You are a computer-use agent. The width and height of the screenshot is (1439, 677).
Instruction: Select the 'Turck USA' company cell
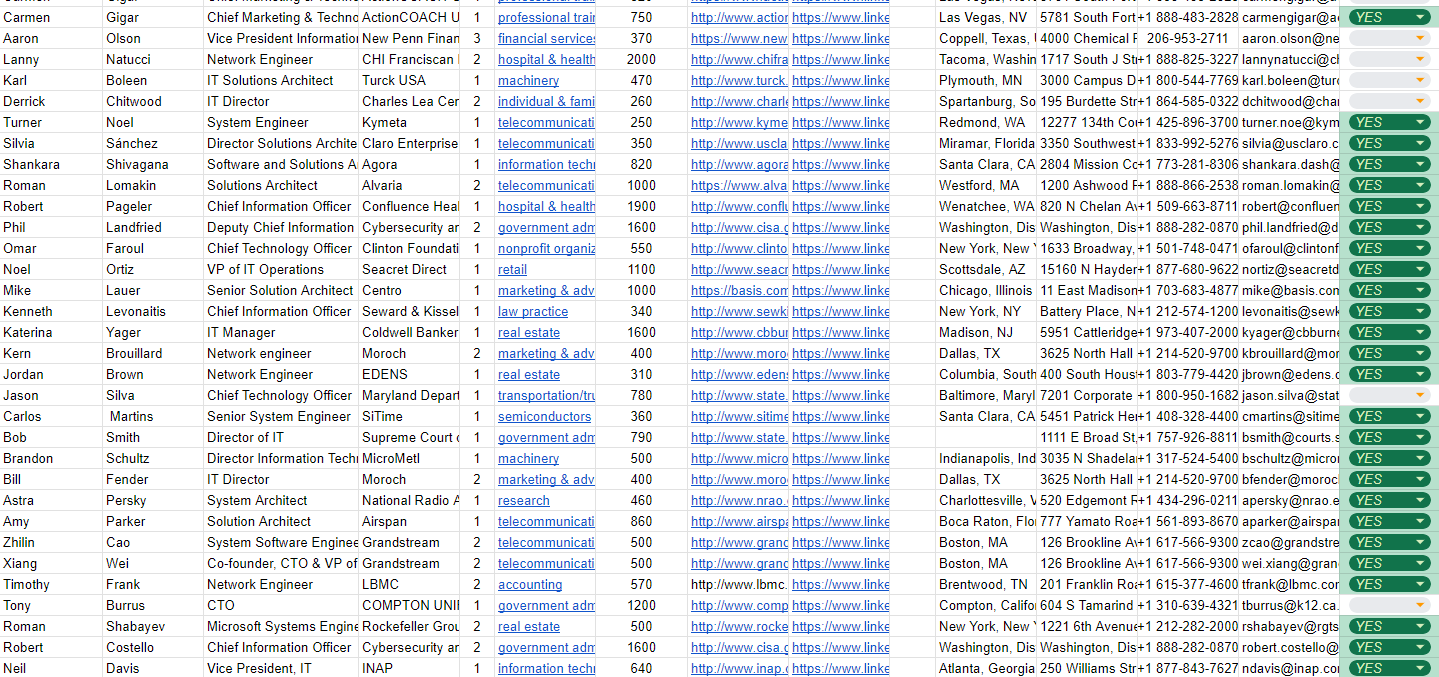click(410, 80)
